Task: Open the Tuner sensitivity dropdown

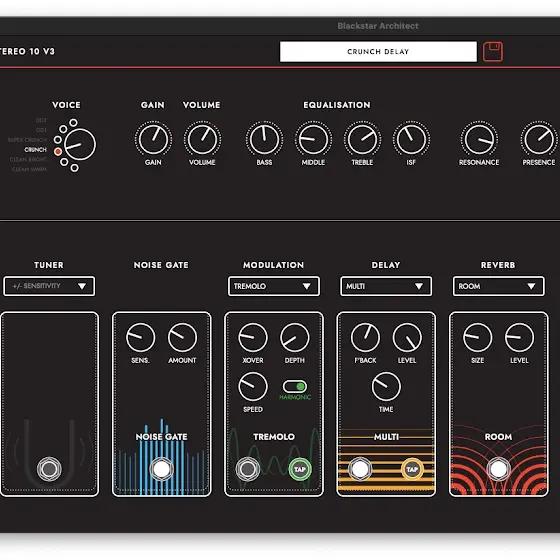Action: pos(49,286)
